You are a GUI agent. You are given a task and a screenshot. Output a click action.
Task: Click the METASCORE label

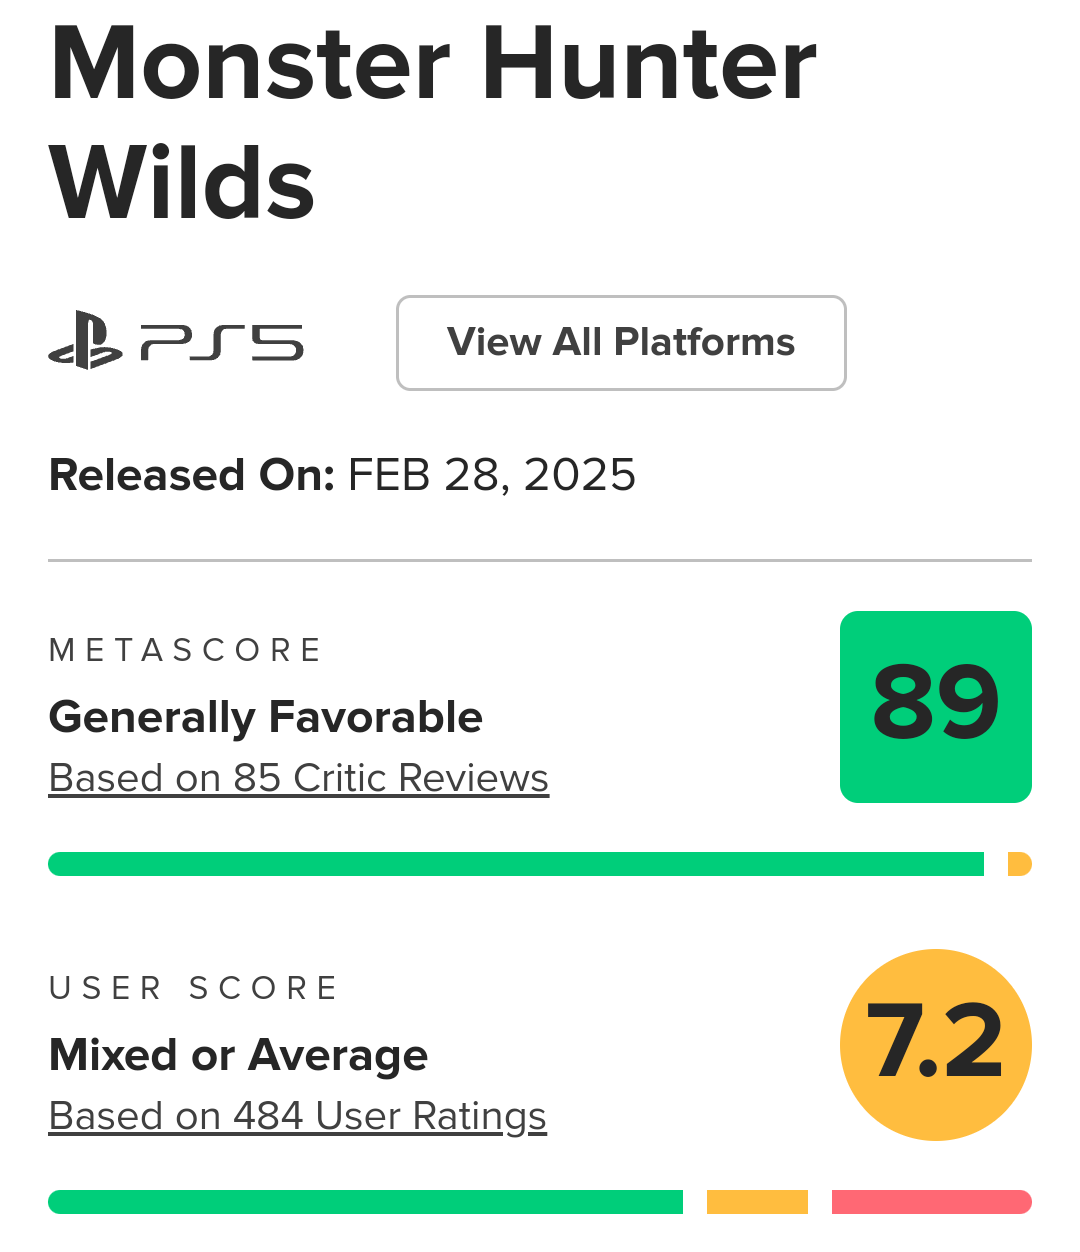(x=185, y=651)
